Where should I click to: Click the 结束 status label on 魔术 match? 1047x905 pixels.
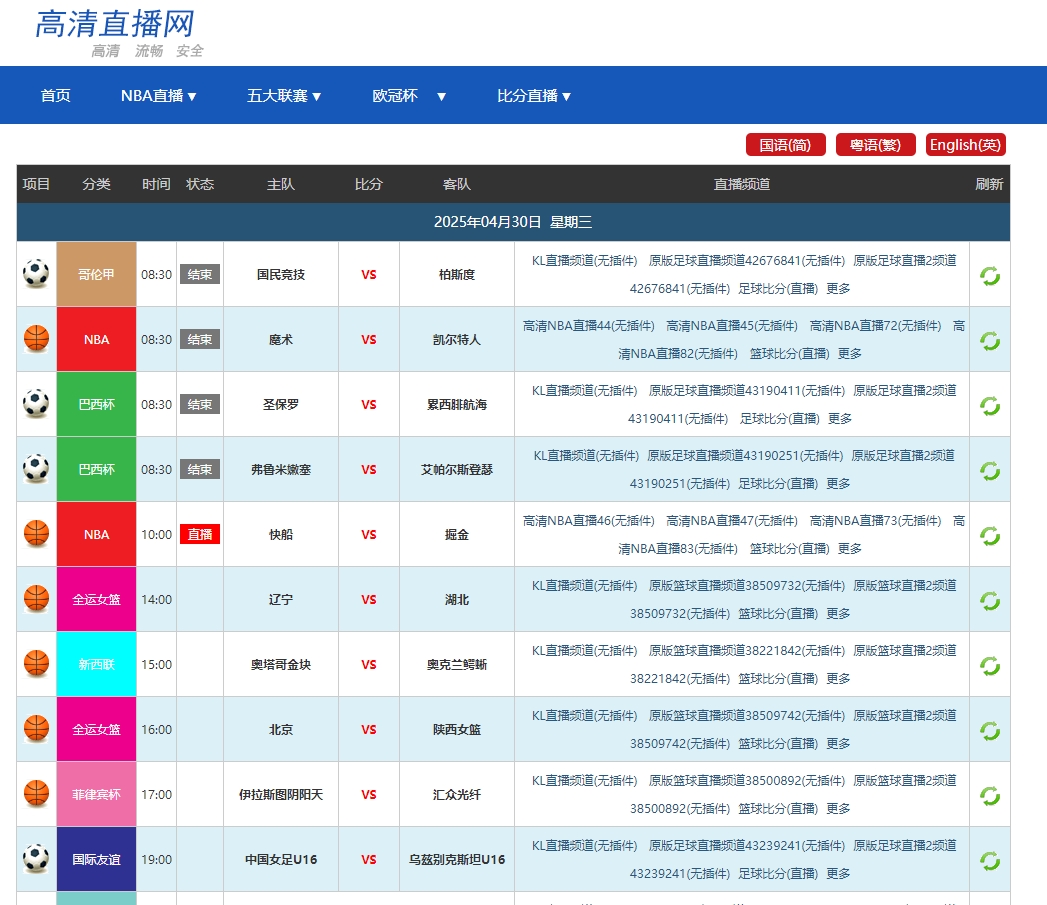(199, 339)
